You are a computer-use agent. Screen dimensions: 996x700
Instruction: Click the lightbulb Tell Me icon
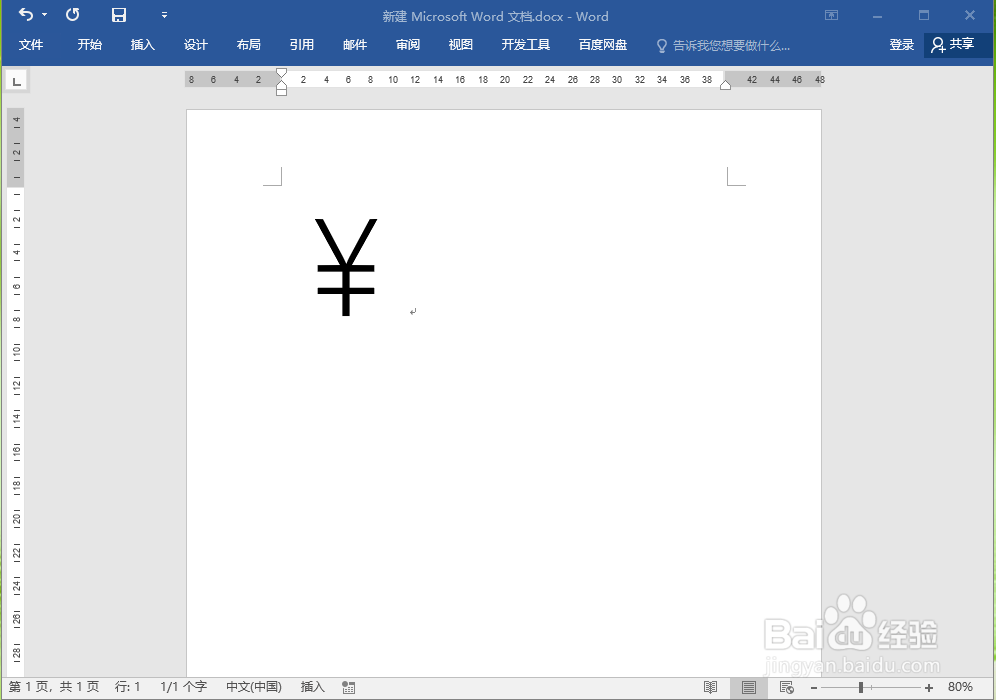(661, 46)
